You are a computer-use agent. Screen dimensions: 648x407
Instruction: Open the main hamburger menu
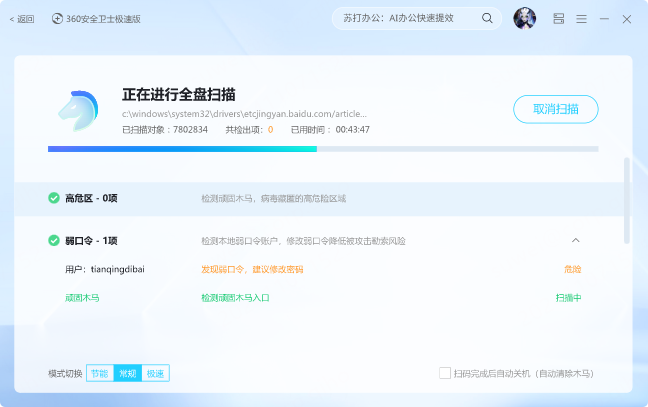581,18
